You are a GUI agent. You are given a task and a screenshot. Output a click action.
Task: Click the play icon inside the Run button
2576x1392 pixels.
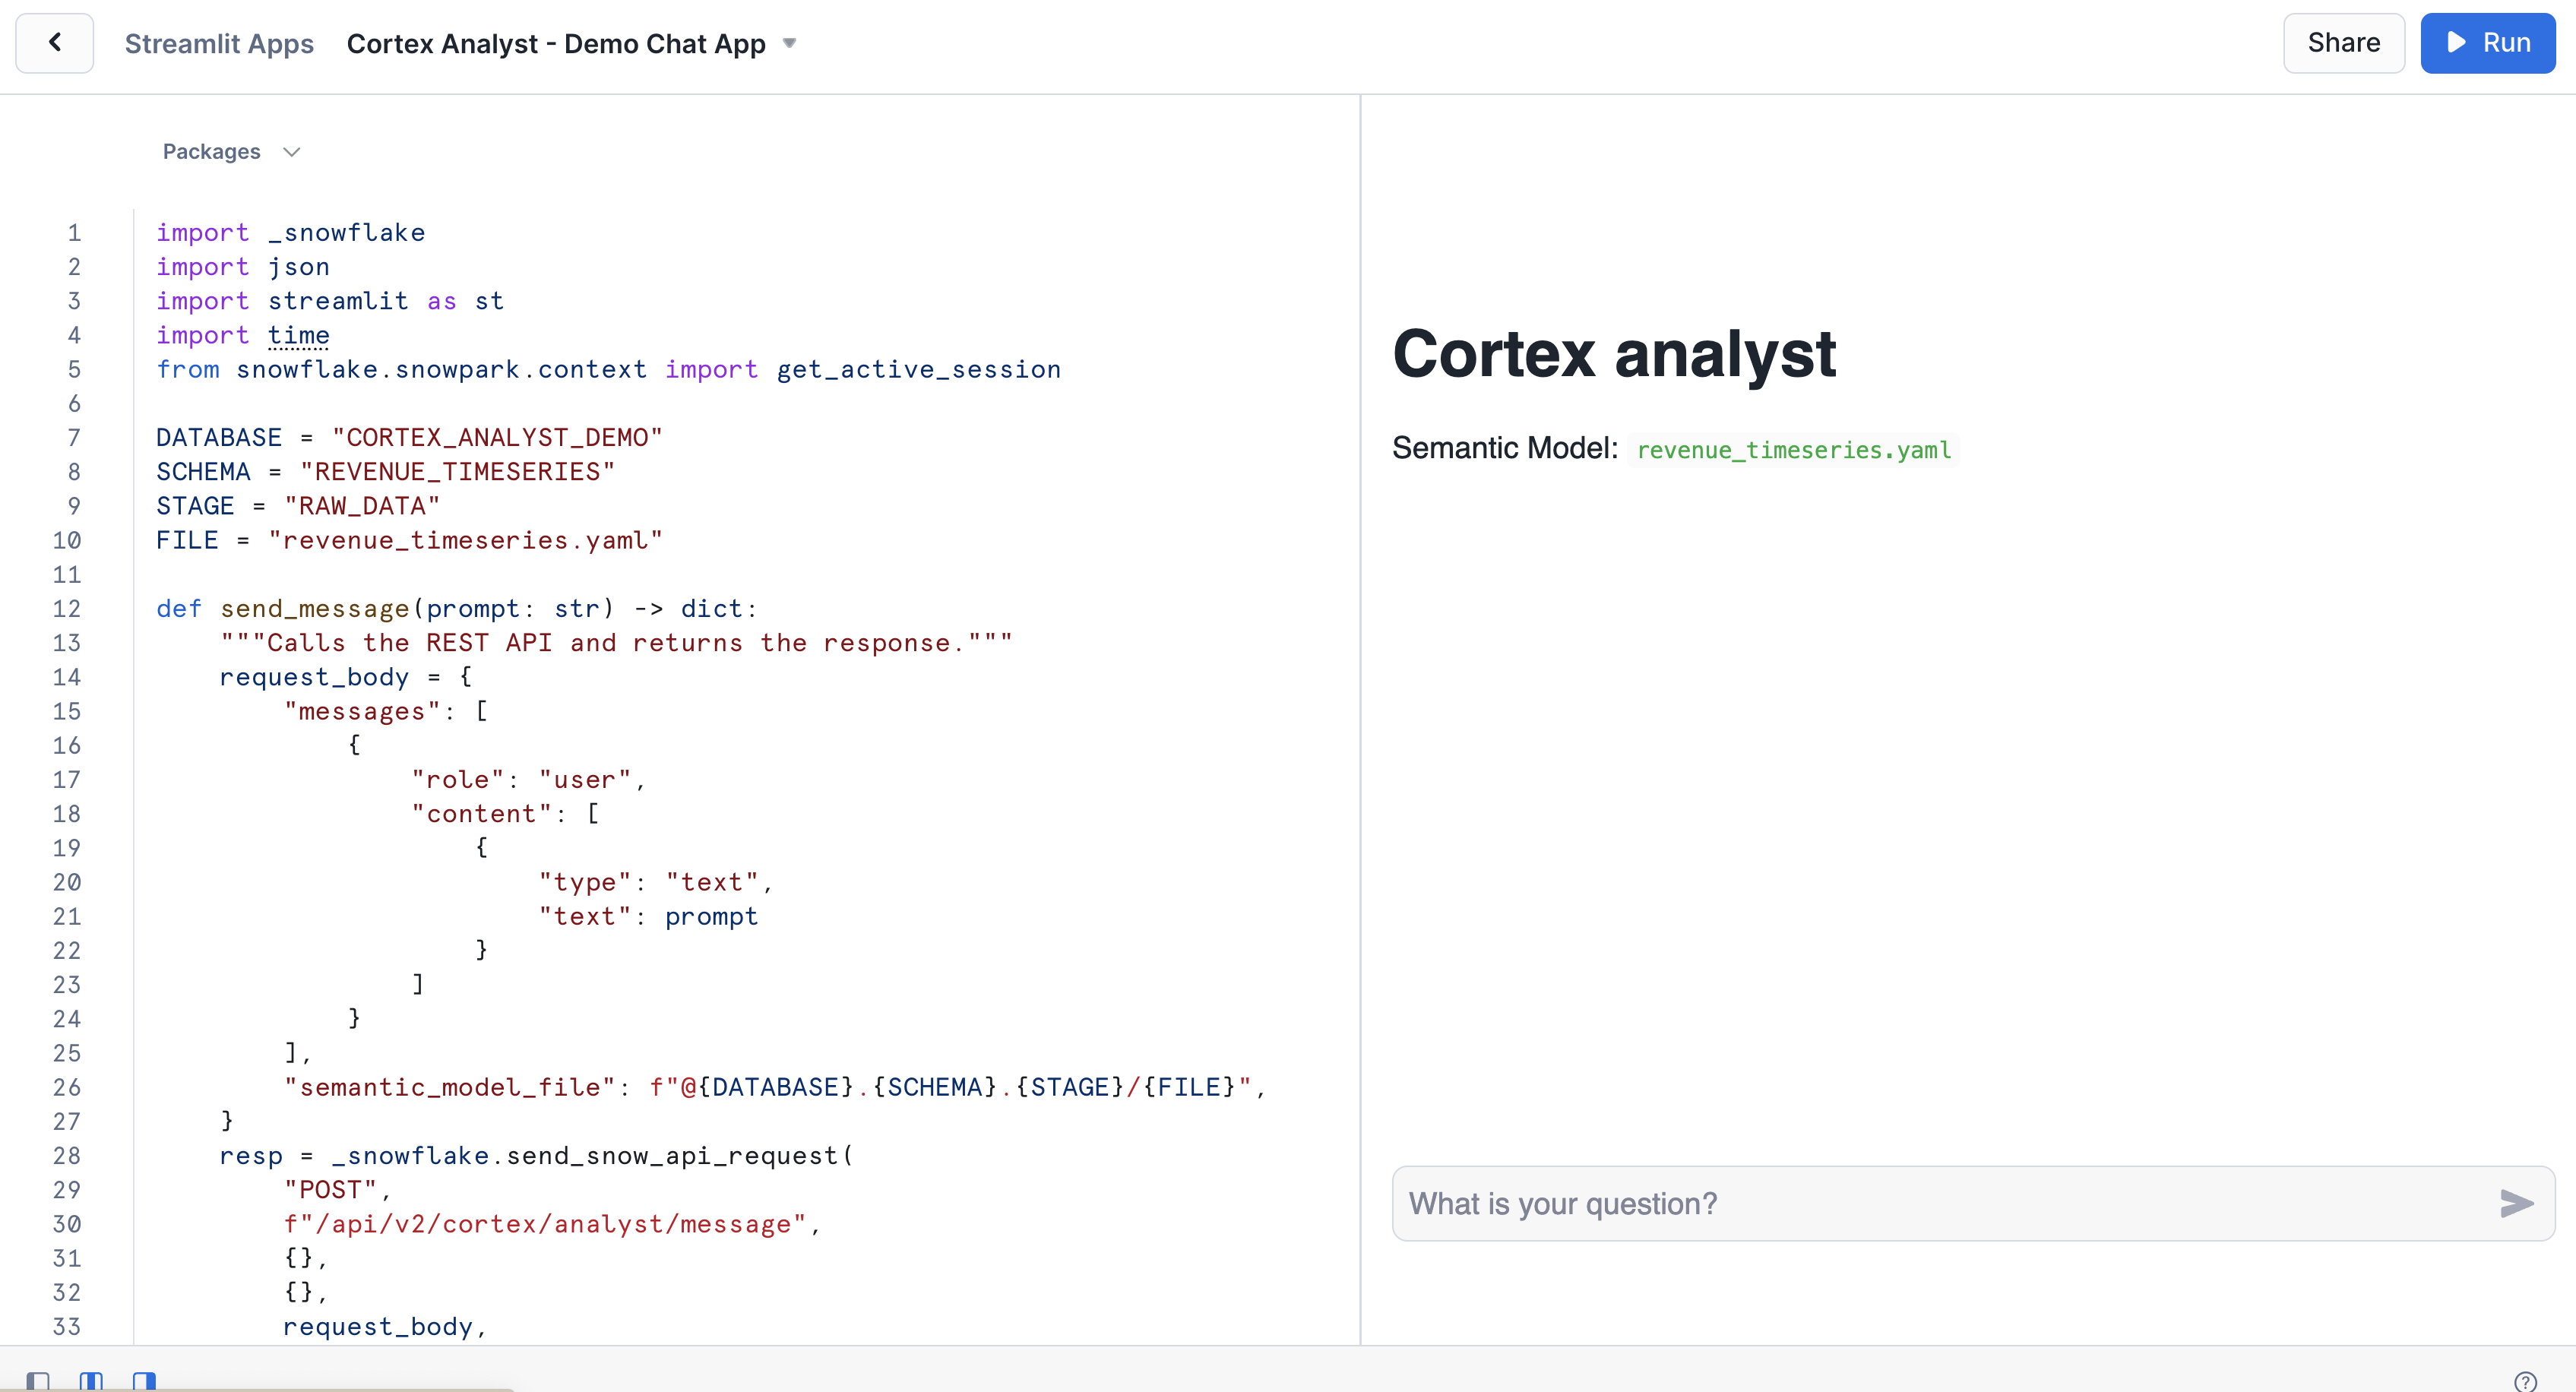[x=2456, y=43]
